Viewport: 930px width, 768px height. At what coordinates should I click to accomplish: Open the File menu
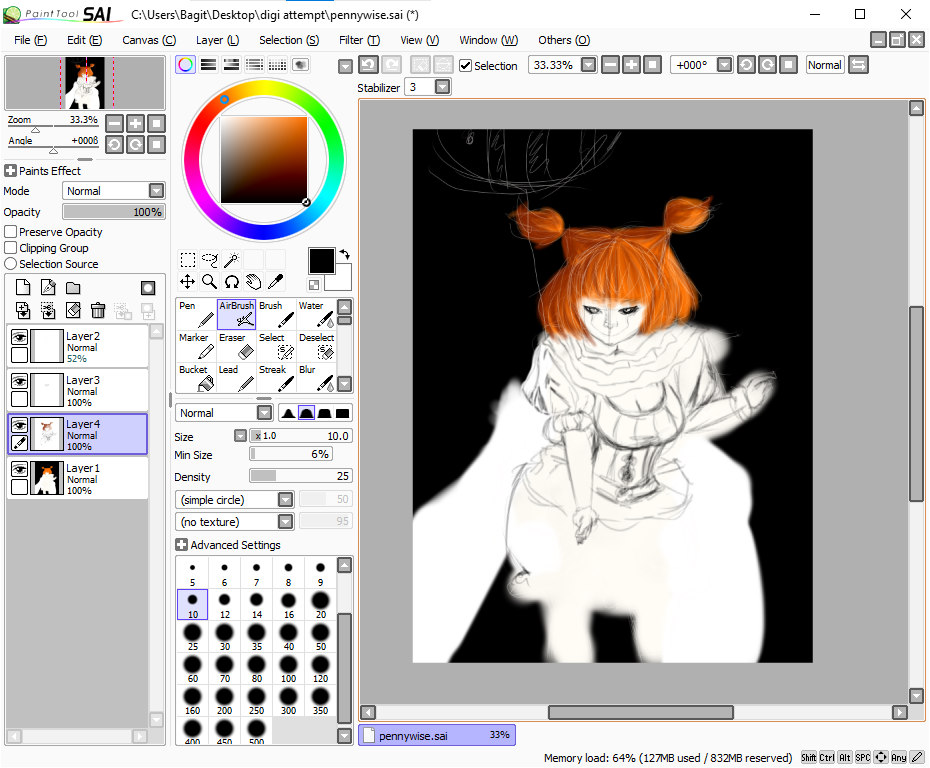point(30,40)
